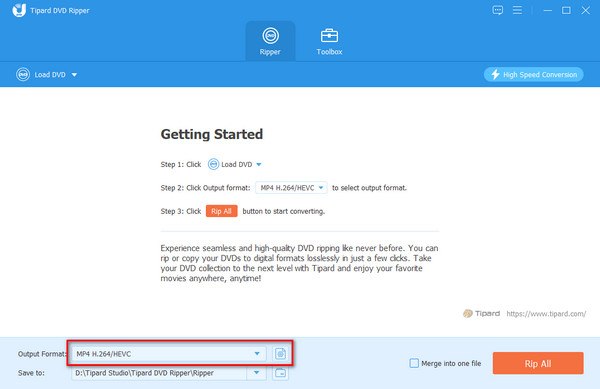Open MP4 H.264/HEVC dropdown in Step 2

tap(291, 188)
